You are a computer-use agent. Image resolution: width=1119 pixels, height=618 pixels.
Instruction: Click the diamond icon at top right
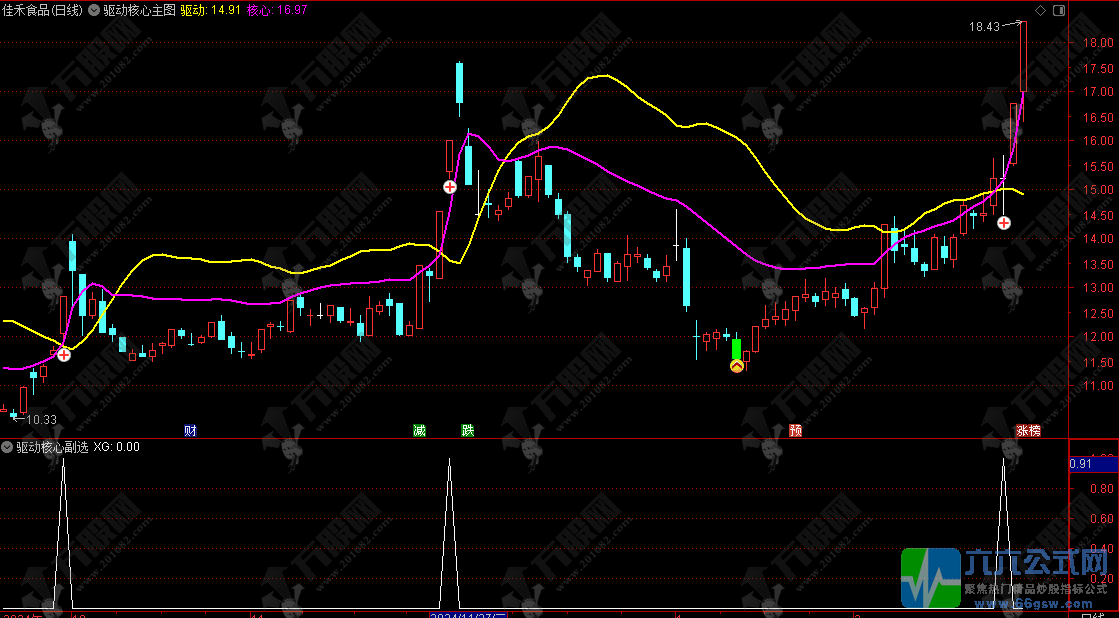[x=1040, y=10]
